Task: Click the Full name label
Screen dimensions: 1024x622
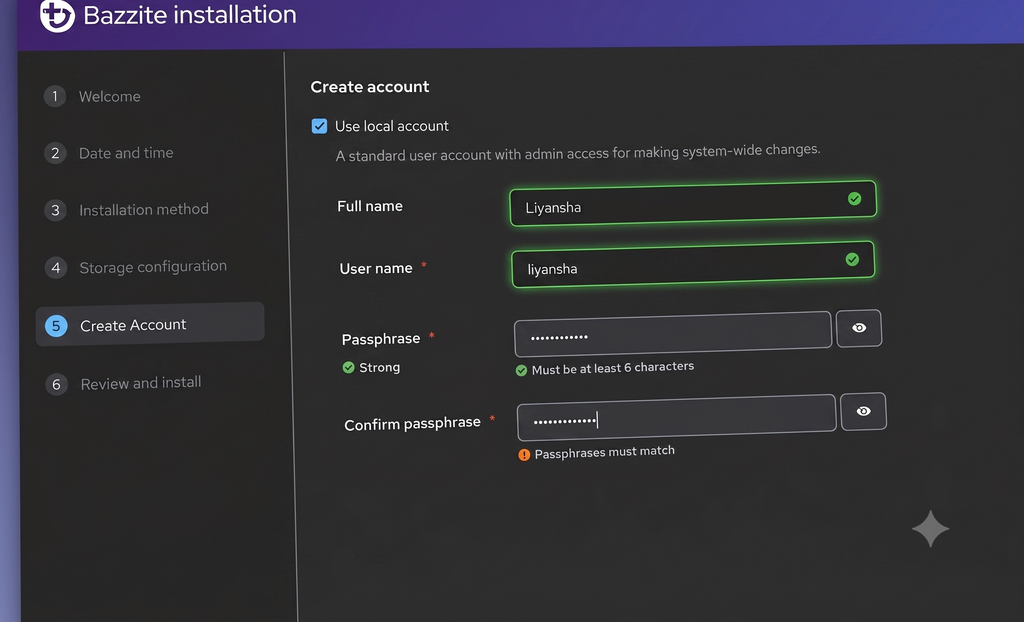Action: [370, 206]
